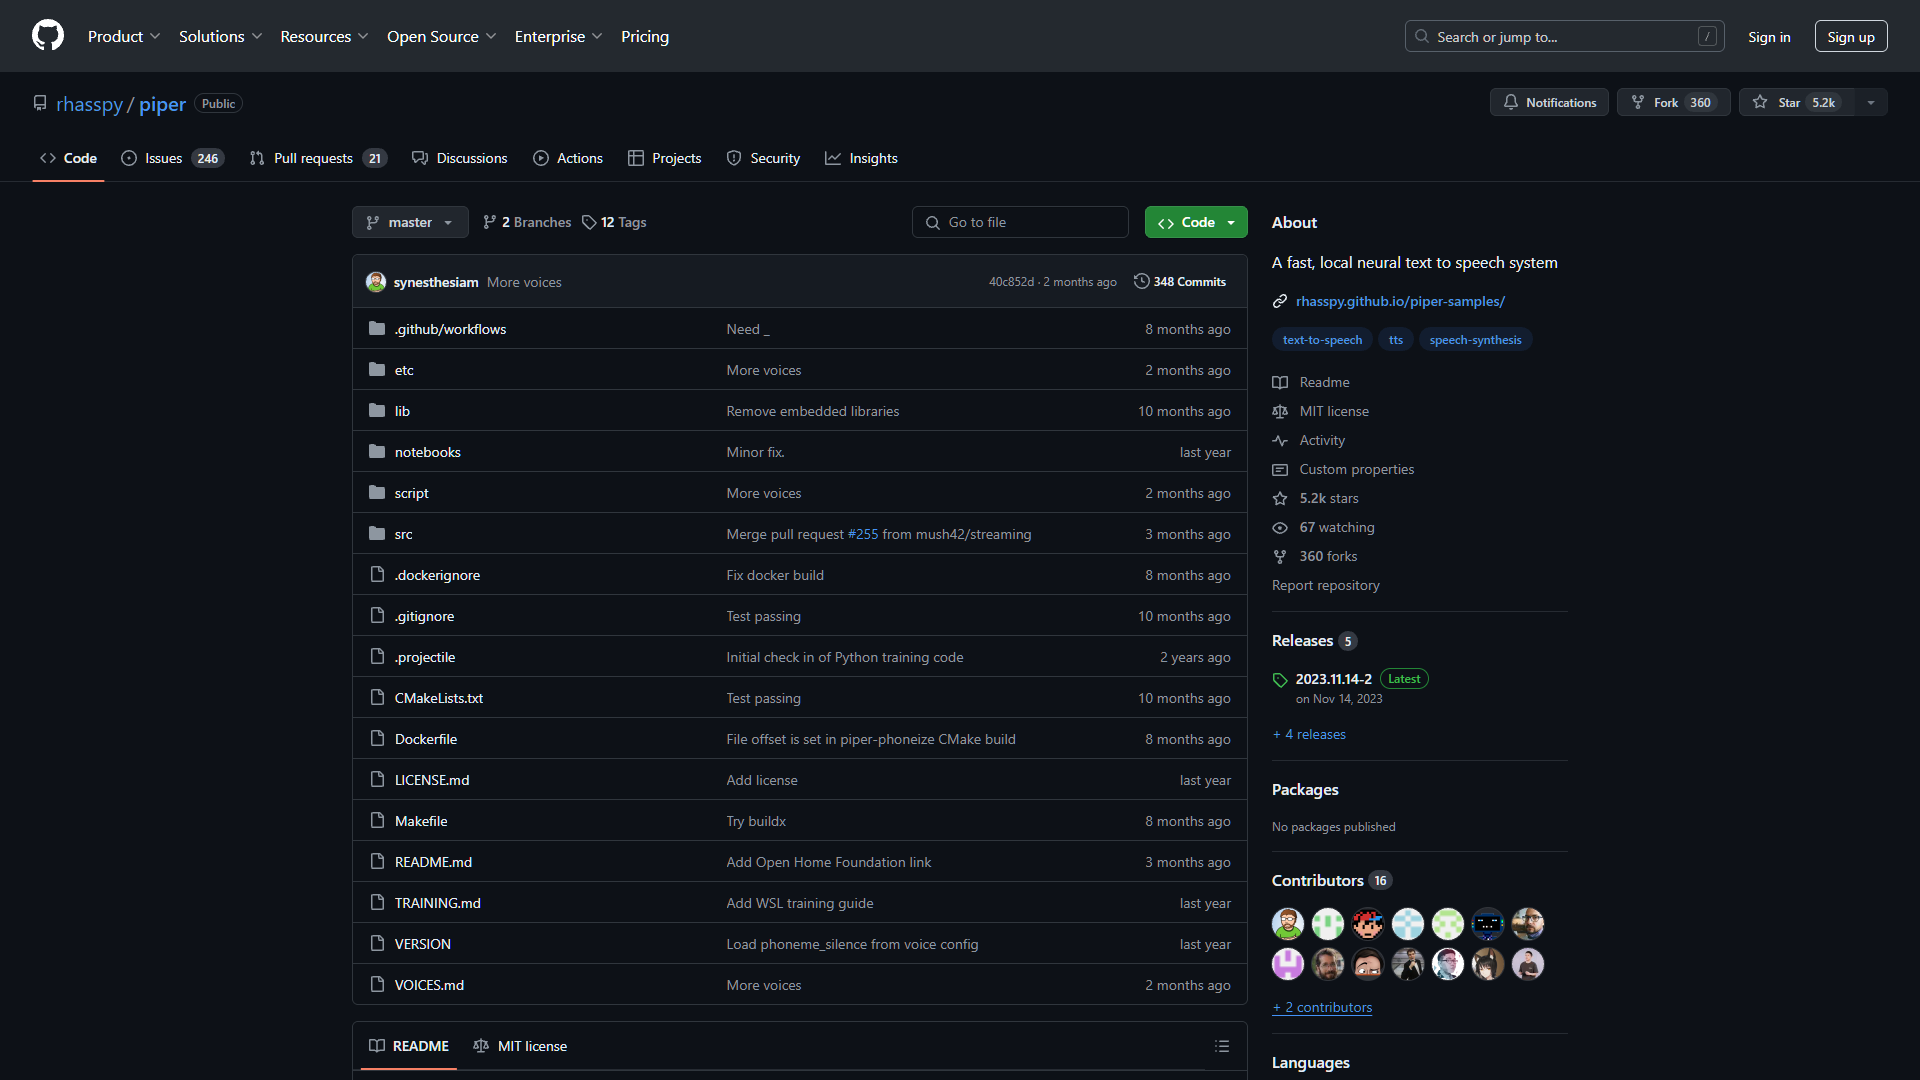Expand the star list dropdown arrow

1871,102
